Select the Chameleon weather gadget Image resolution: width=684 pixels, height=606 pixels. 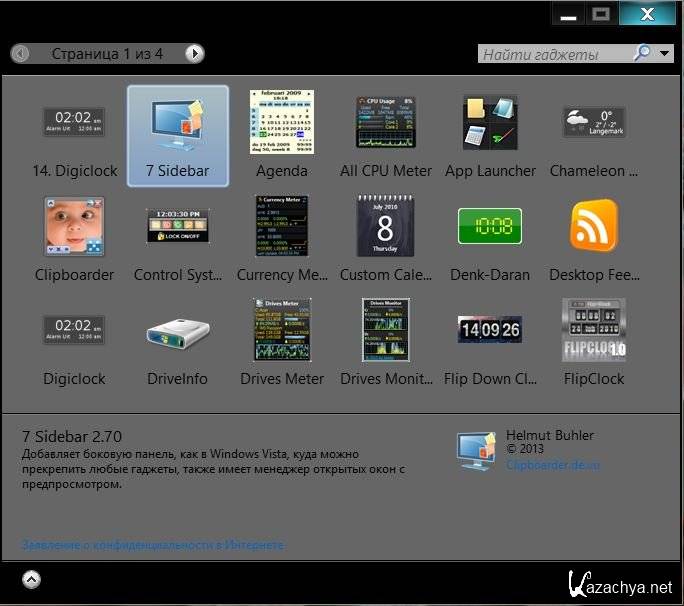[x=594, y=123]
